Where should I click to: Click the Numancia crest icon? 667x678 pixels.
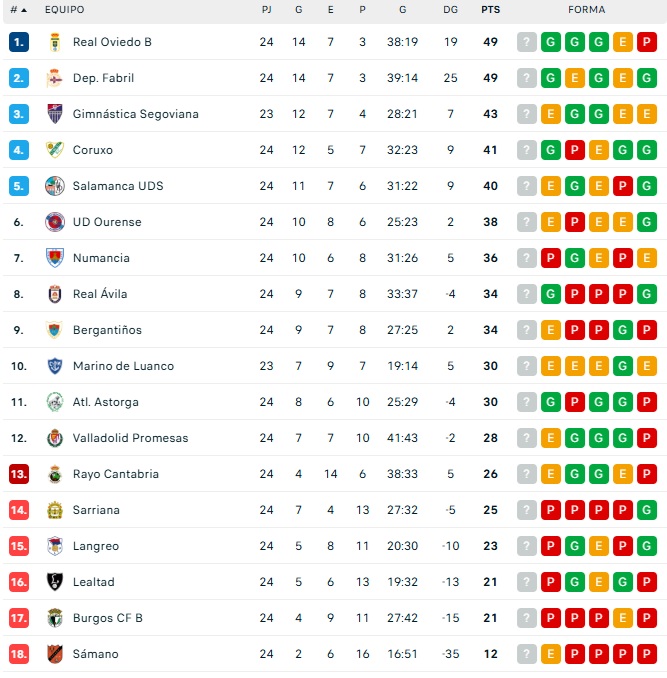click(54, 258)
